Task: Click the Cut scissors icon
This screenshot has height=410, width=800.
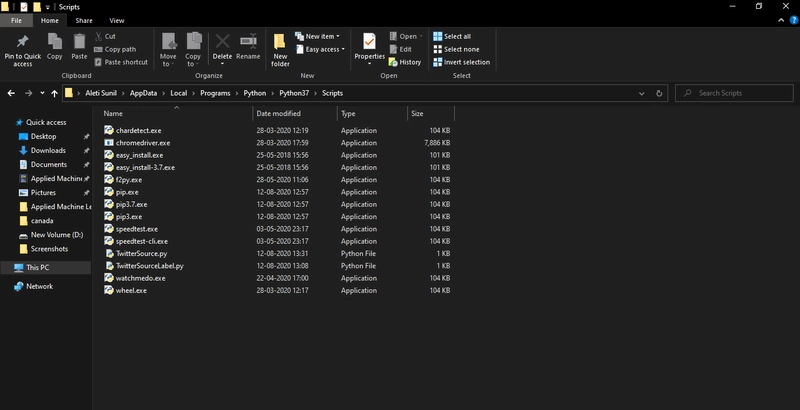Action: (x=98, y=36)
